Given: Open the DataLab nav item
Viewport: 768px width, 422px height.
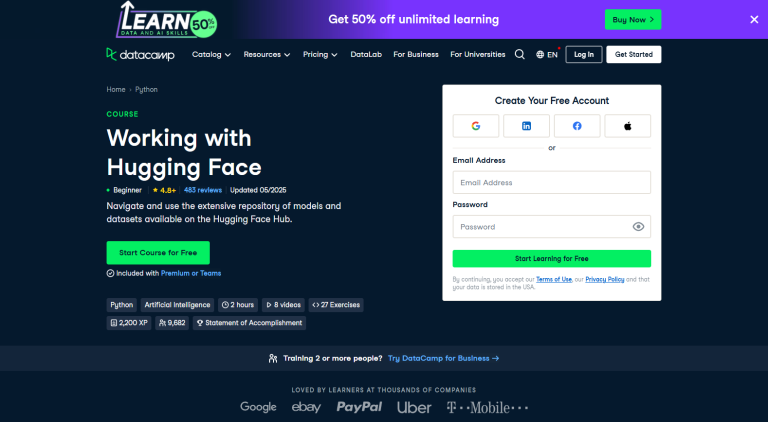Looking at the screenshot, I should click(366, 54).
